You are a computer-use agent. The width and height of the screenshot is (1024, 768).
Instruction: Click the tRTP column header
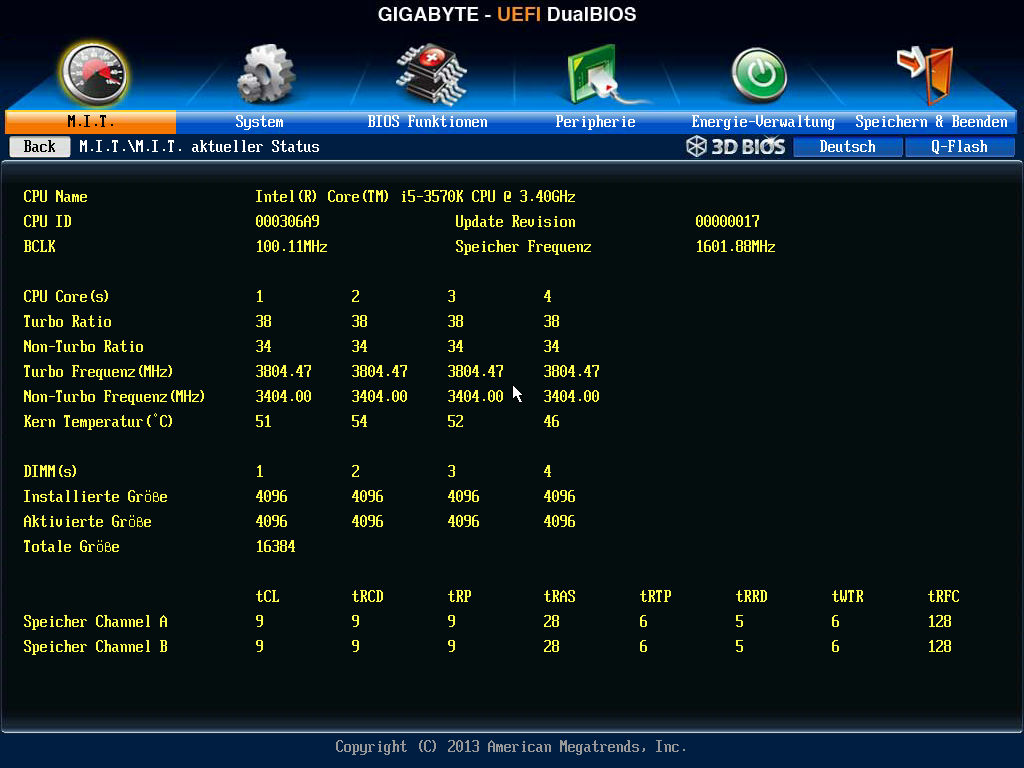tap(655, 596)
